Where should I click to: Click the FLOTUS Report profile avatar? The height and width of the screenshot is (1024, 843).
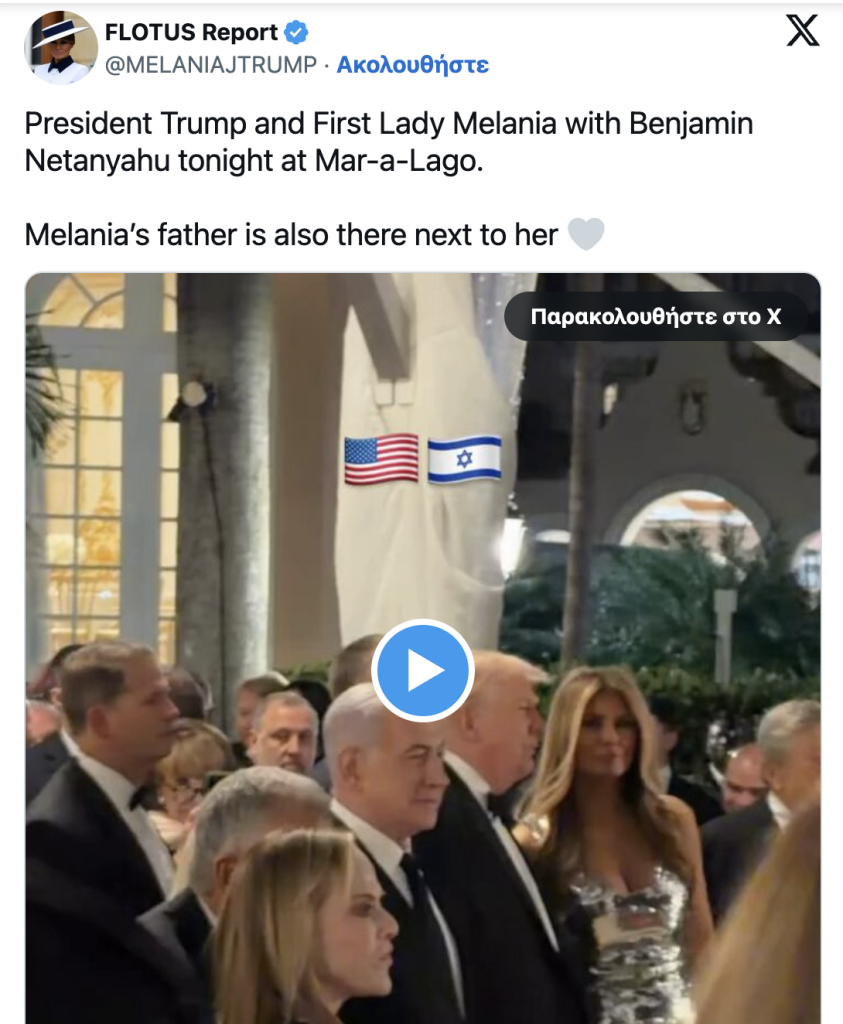pos(61,48)
